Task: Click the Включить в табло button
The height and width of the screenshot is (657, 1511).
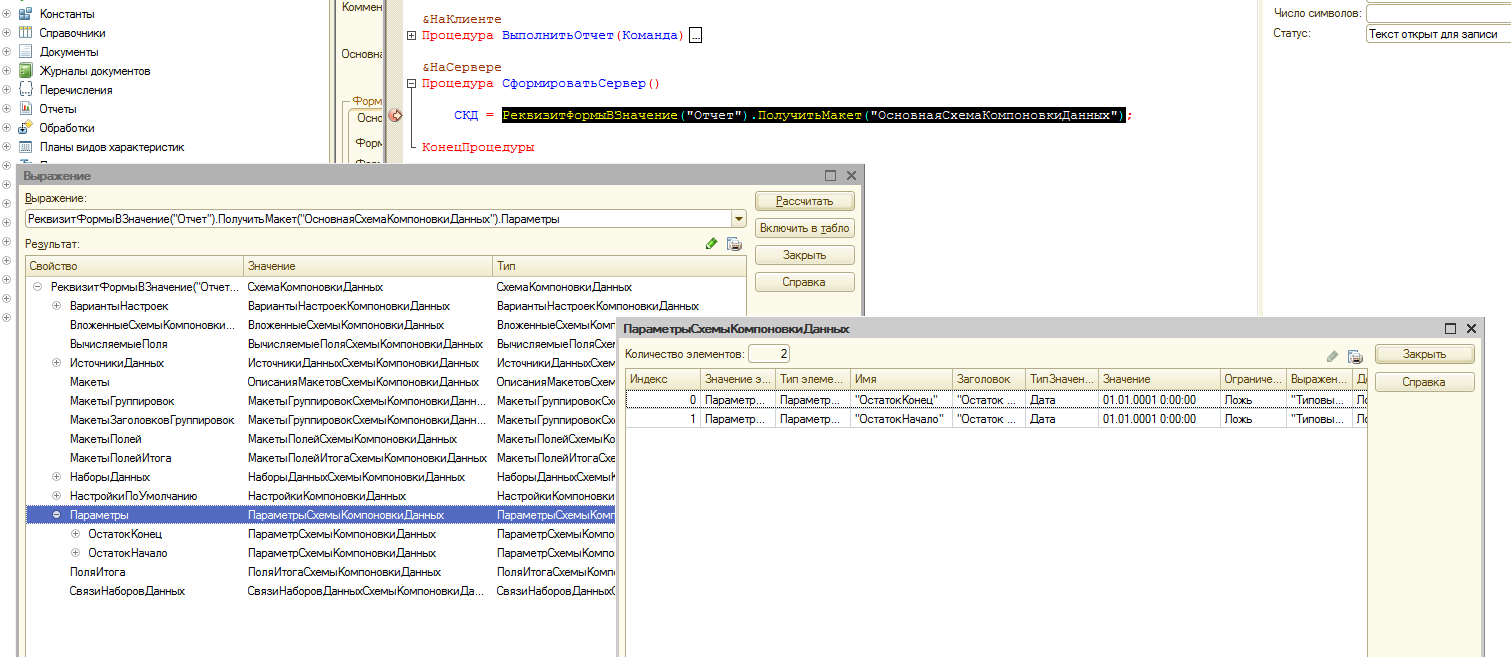Action: (805, 228)
